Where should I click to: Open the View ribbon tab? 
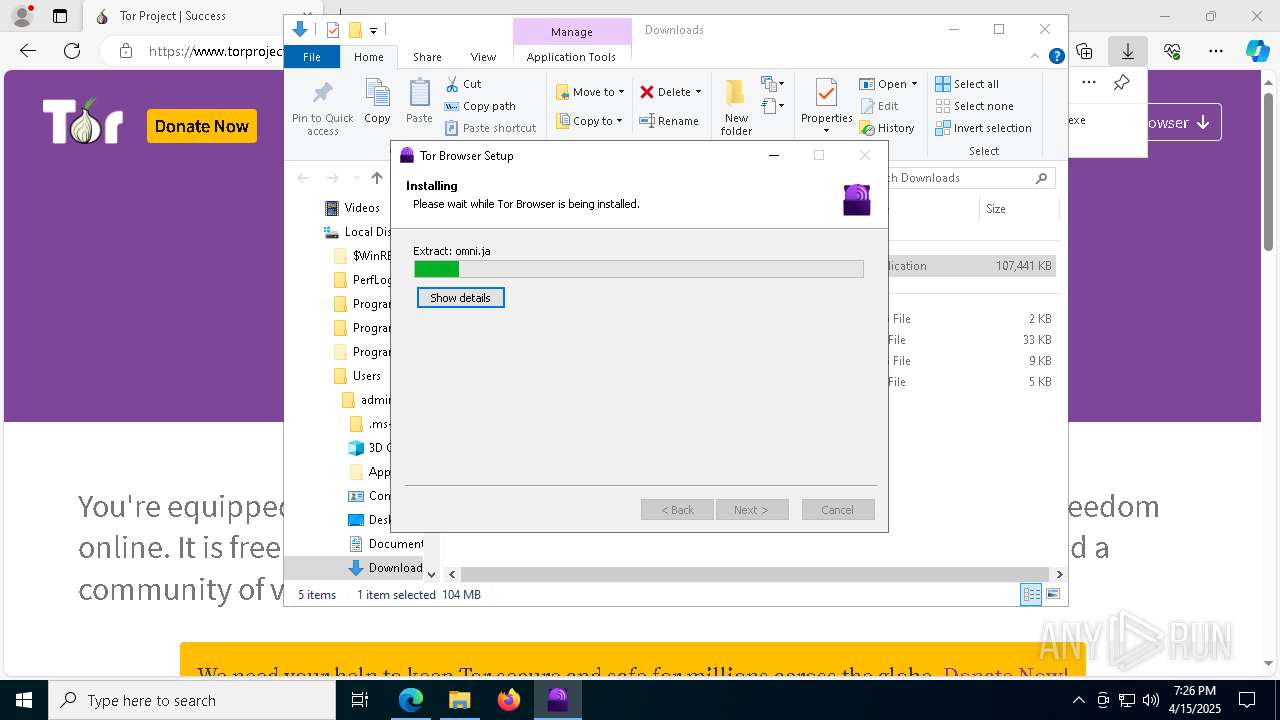483,57
